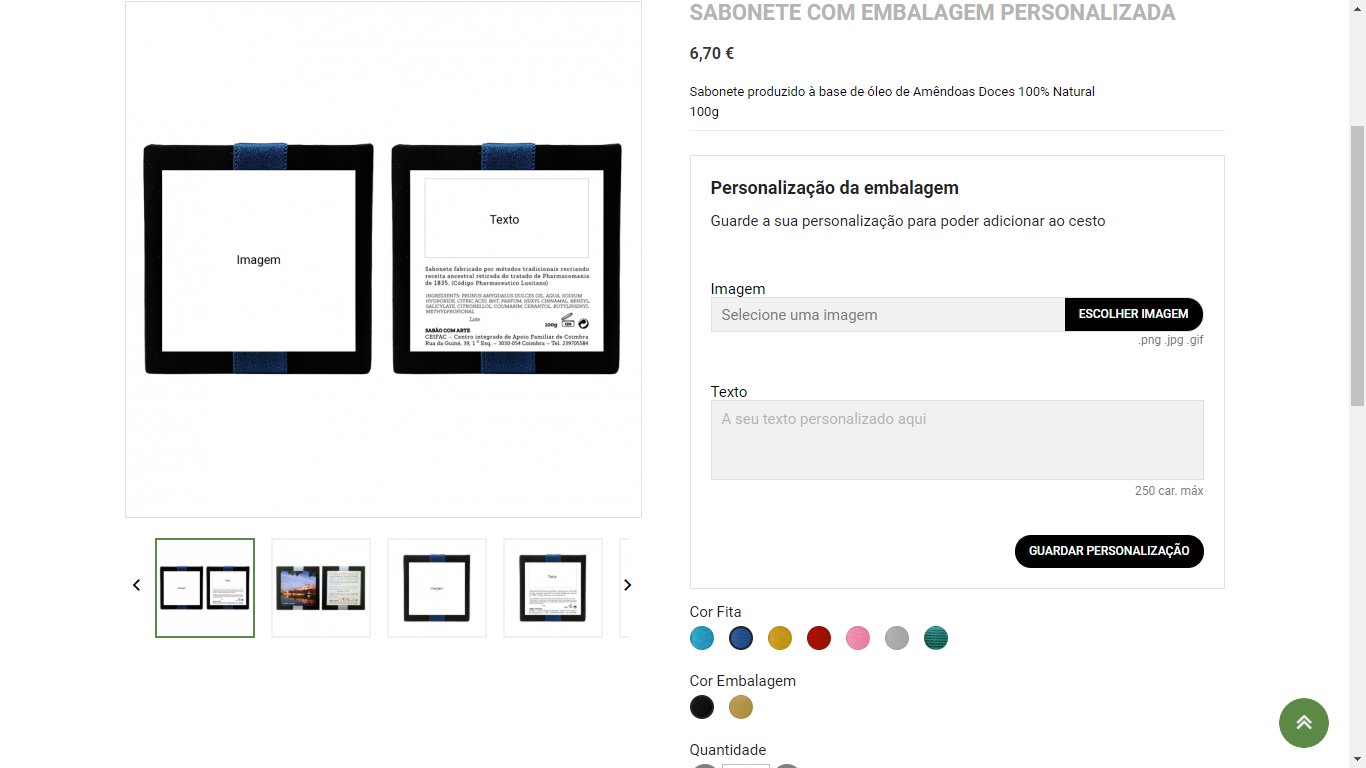Focus the personalized text area
This screenshot has height=768, width=1366.
point(957,440)
